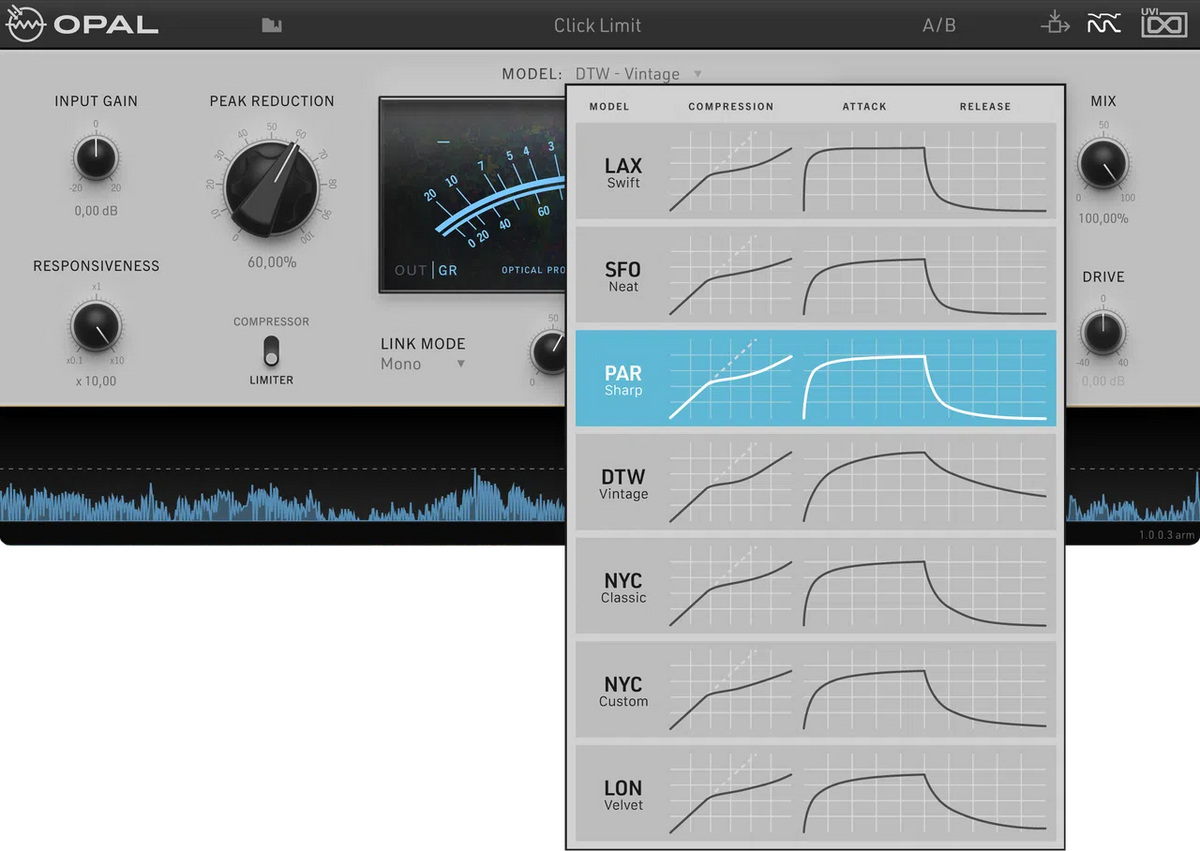Open the Model dropdown arrow
The width and height of the screenshot is (1200, 851).
[x=698, y=74]
